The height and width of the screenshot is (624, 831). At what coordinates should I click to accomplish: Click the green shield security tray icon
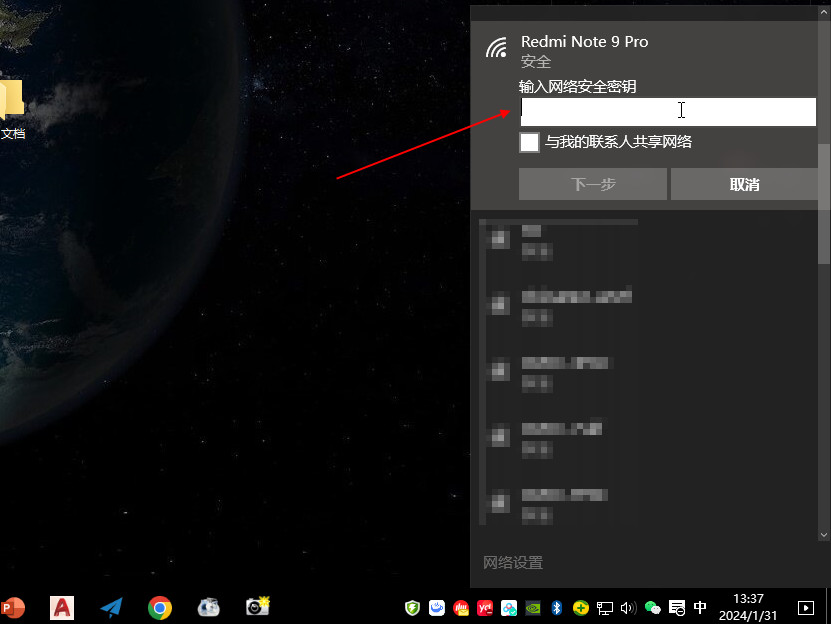[x=412, y=607]
